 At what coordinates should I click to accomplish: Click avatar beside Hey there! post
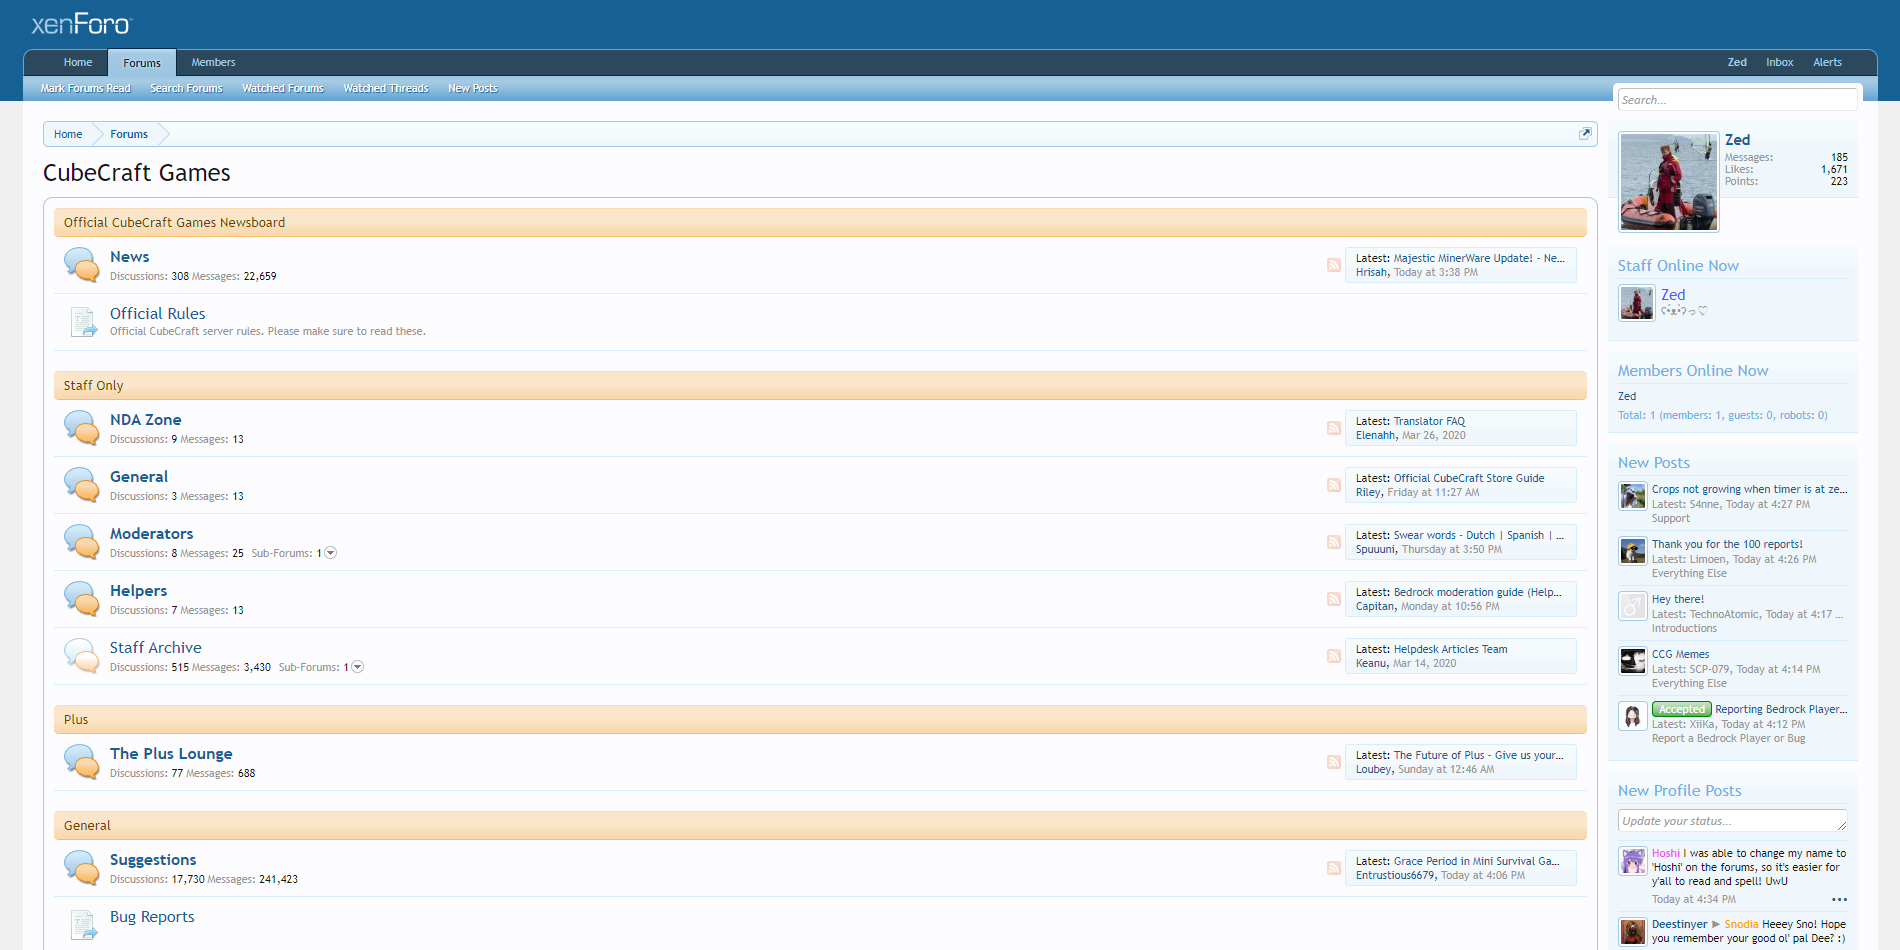(x=1633, y=606)
